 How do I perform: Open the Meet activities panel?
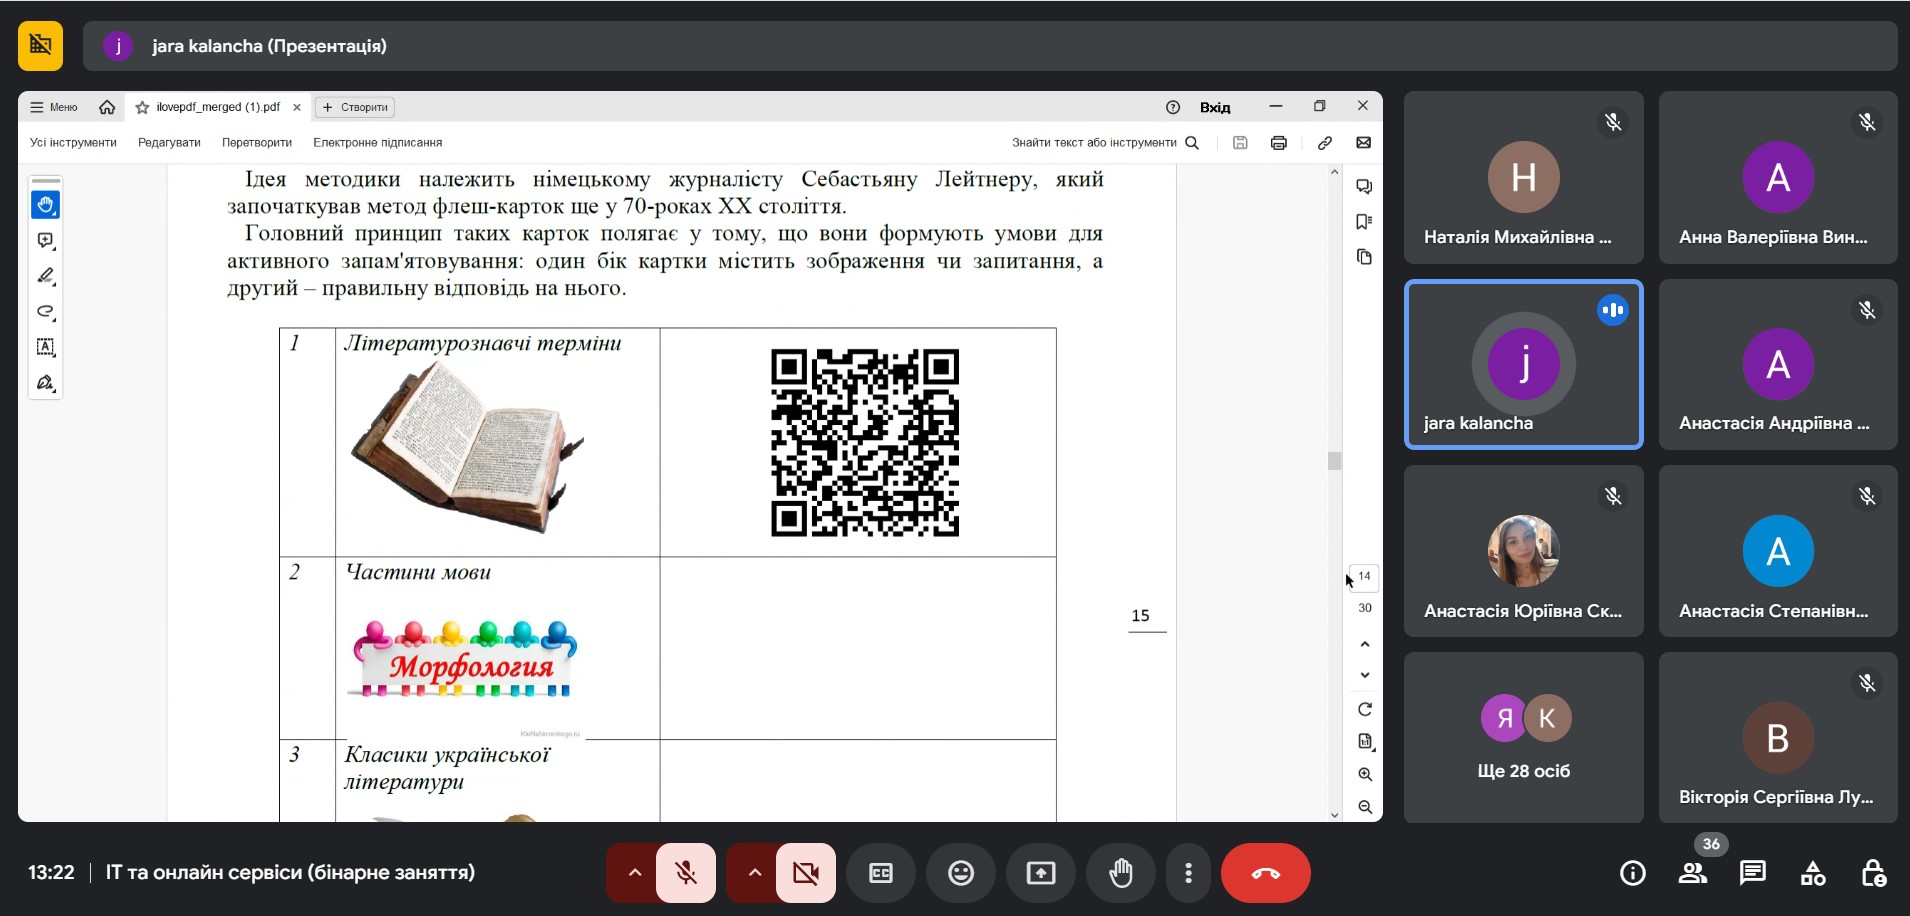(1813, 873)
